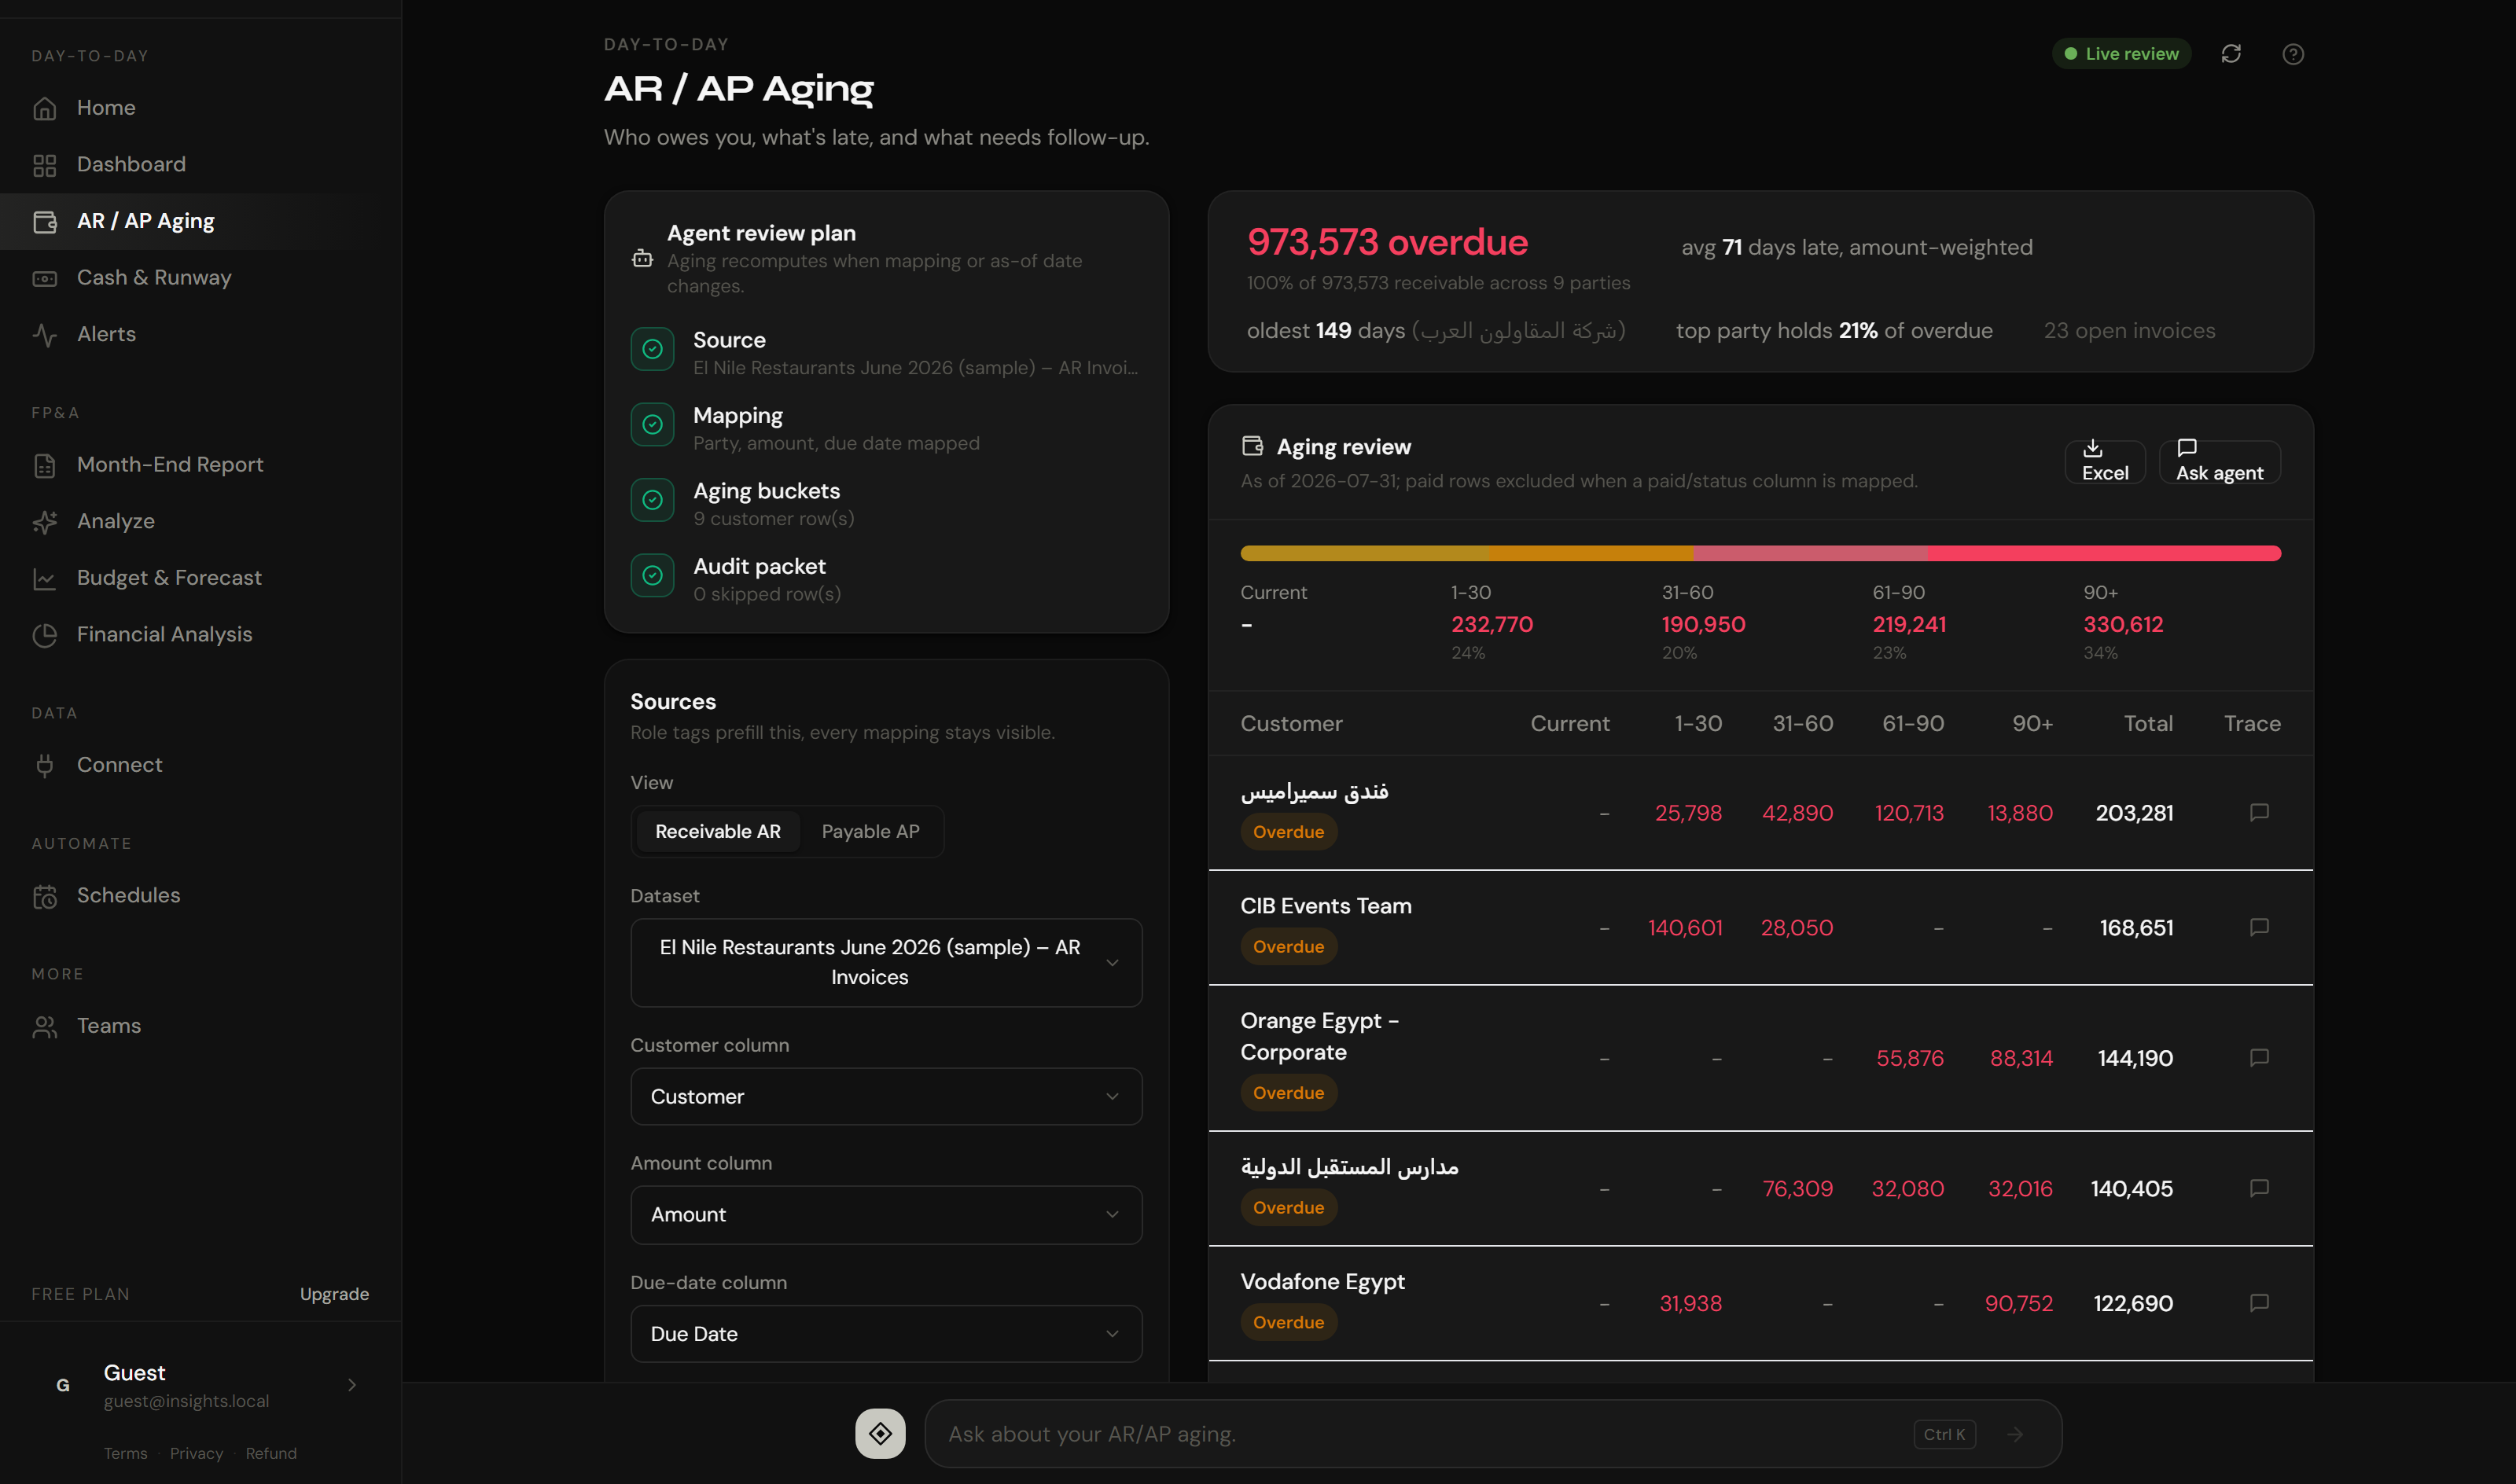Screen dimensions: 2516x1484
Task: Open trace comment for Vodafone Egypt row
Action: tap(2259, 1302)
